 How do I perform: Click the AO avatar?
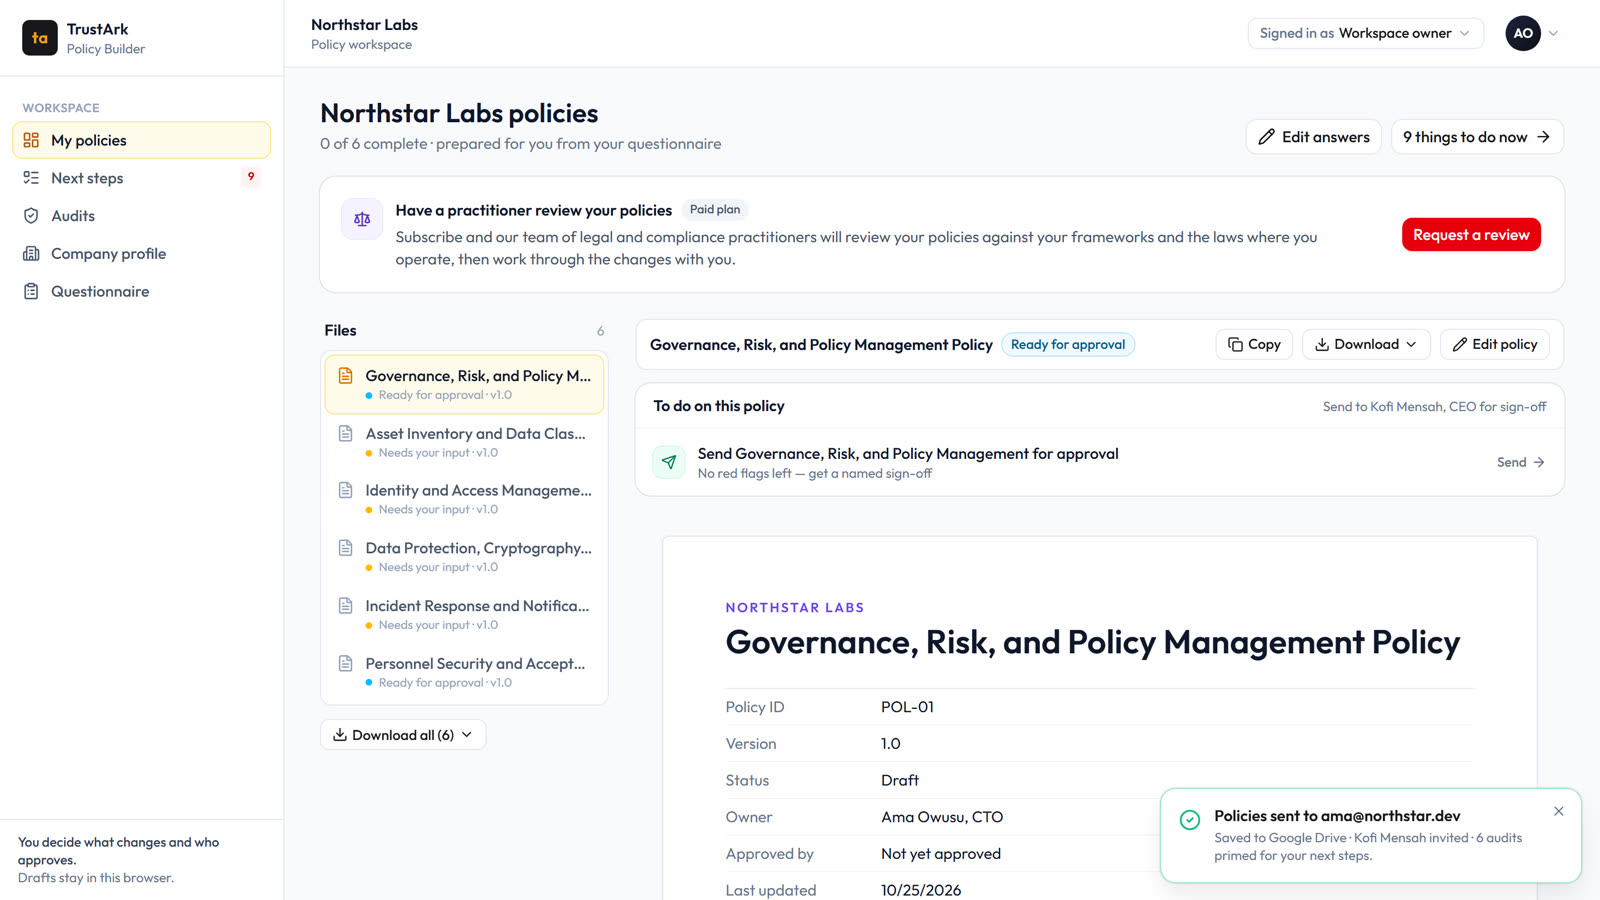(1523, 33)
